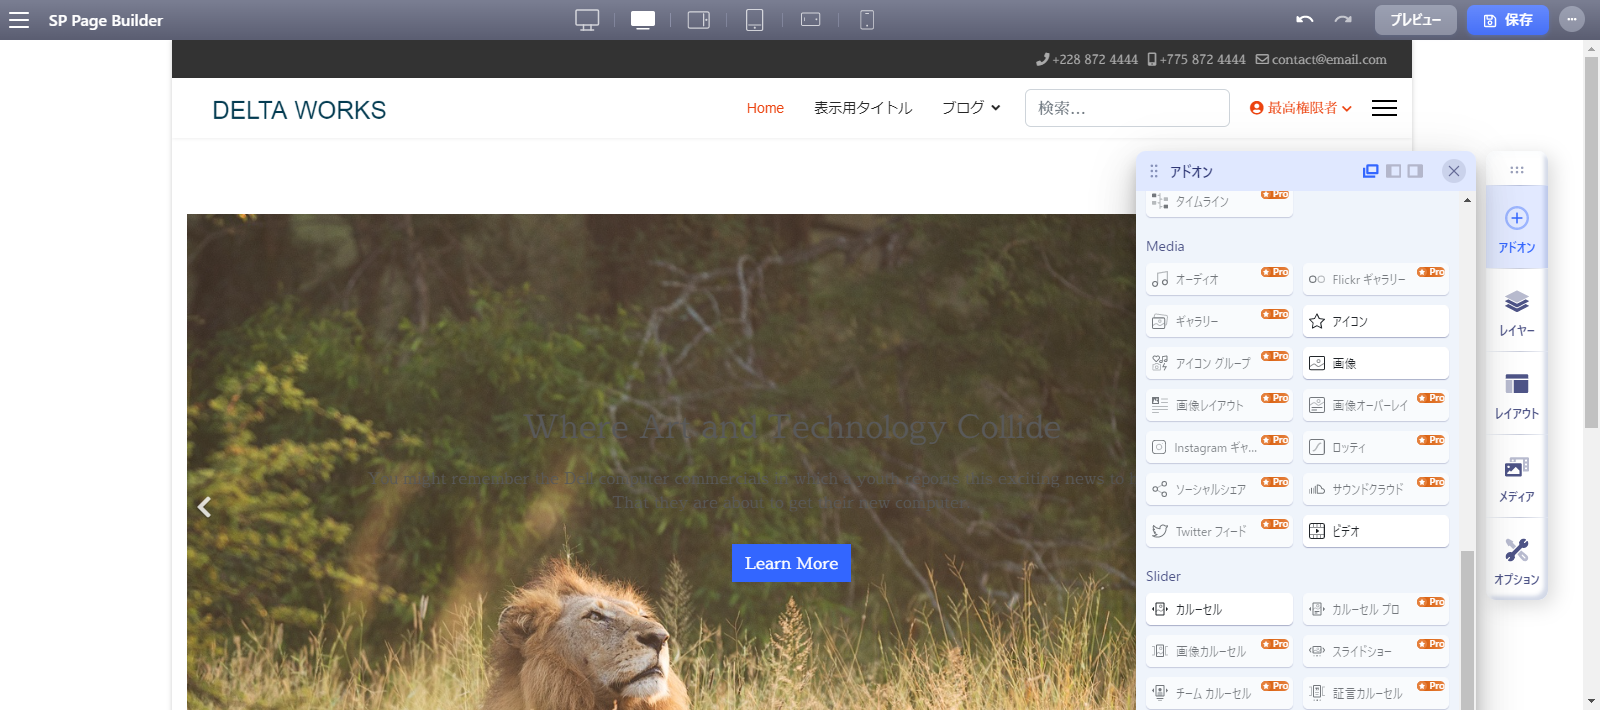
Task: Open the 最高権限者 user dropdown menu
Action: pos(1301,108)
